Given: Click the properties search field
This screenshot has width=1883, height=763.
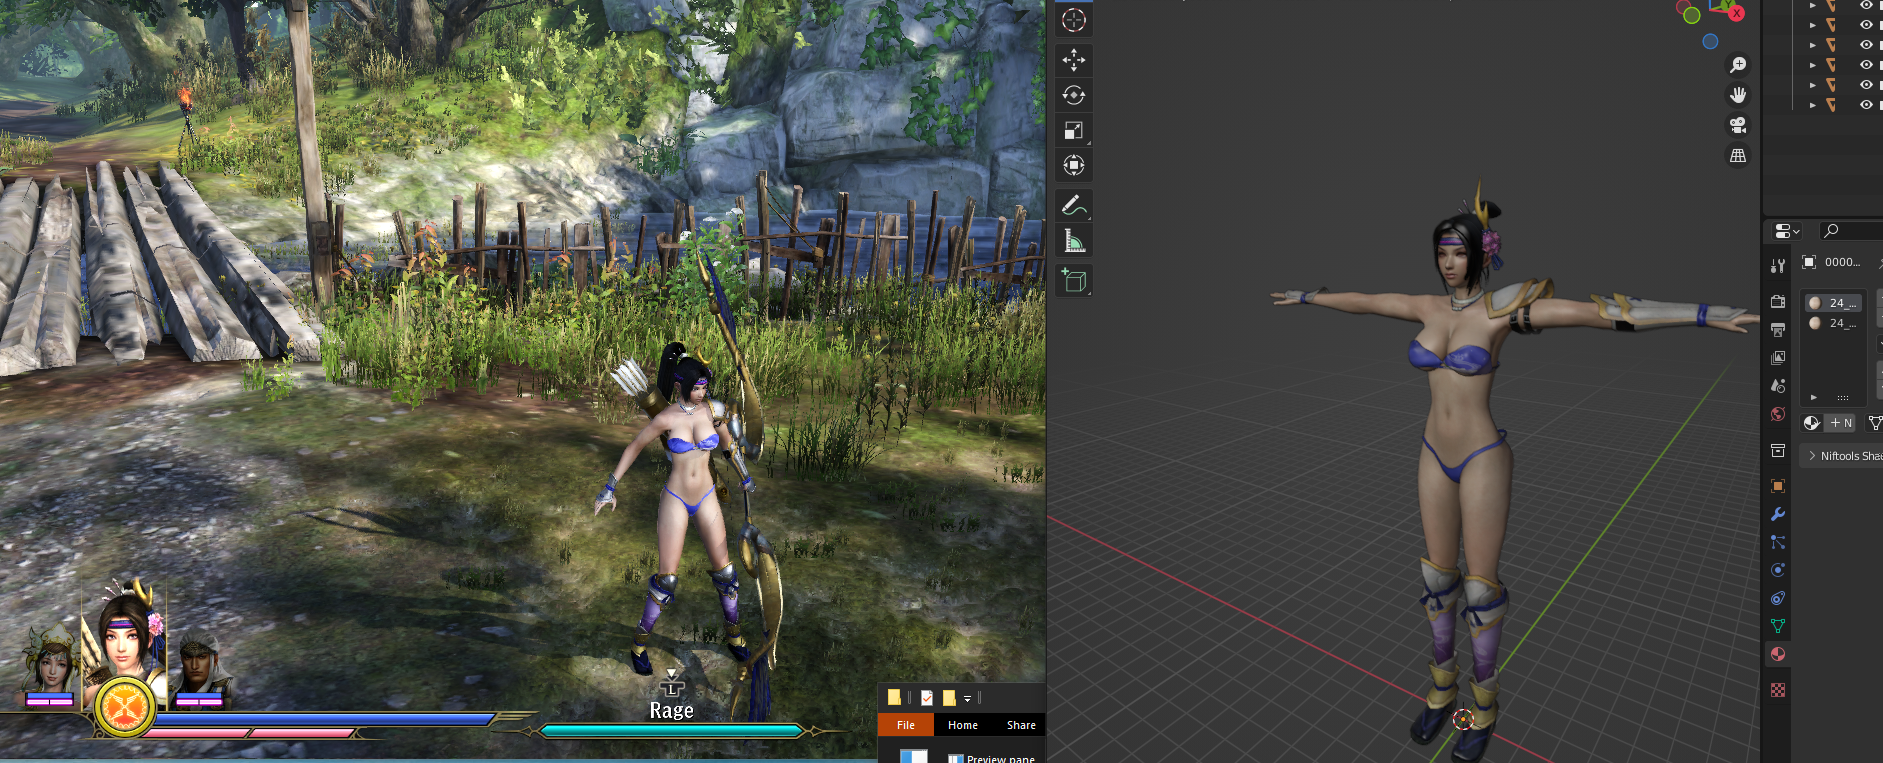Looking at the screenshot, I should point(1850,231).
